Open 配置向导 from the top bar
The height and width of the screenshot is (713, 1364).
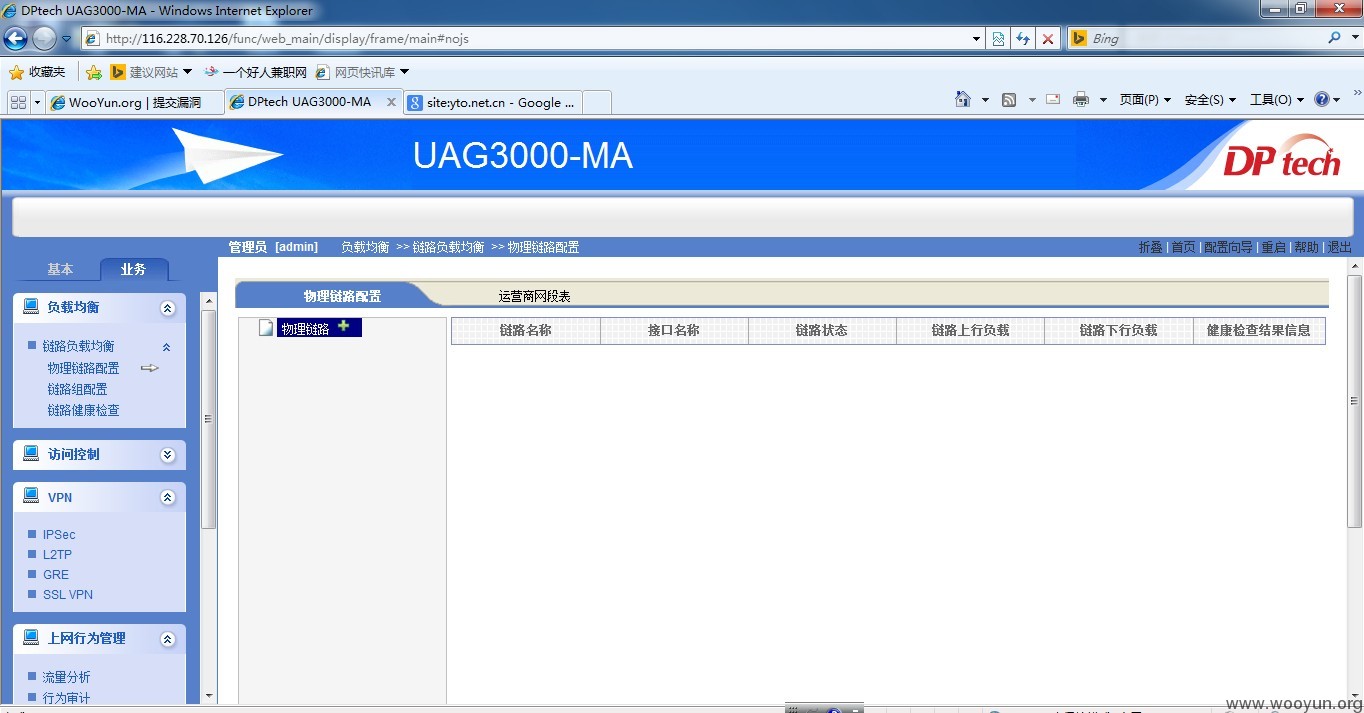point(1228,247)
